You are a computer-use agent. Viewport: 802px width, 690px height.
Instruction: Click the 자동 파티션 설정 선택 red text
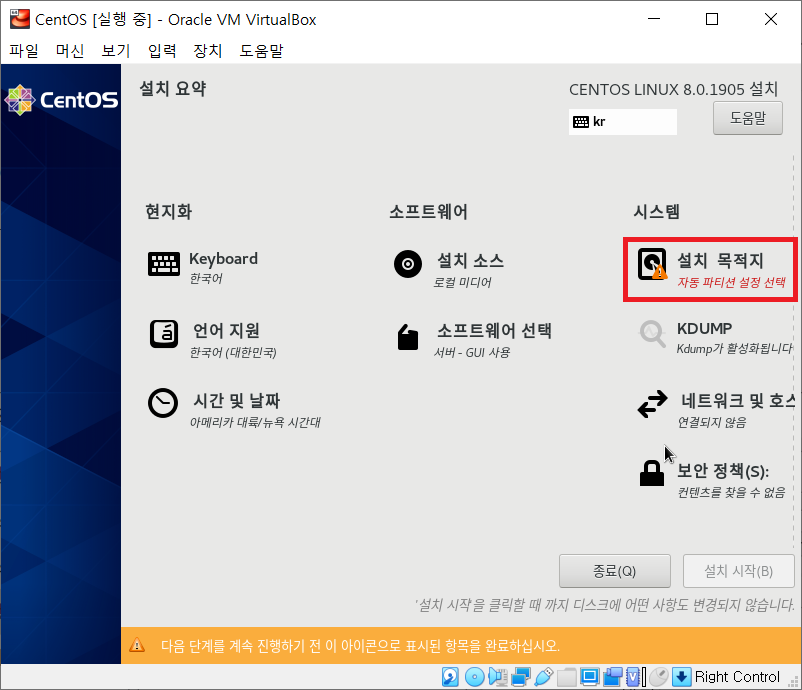pos(731,282)
